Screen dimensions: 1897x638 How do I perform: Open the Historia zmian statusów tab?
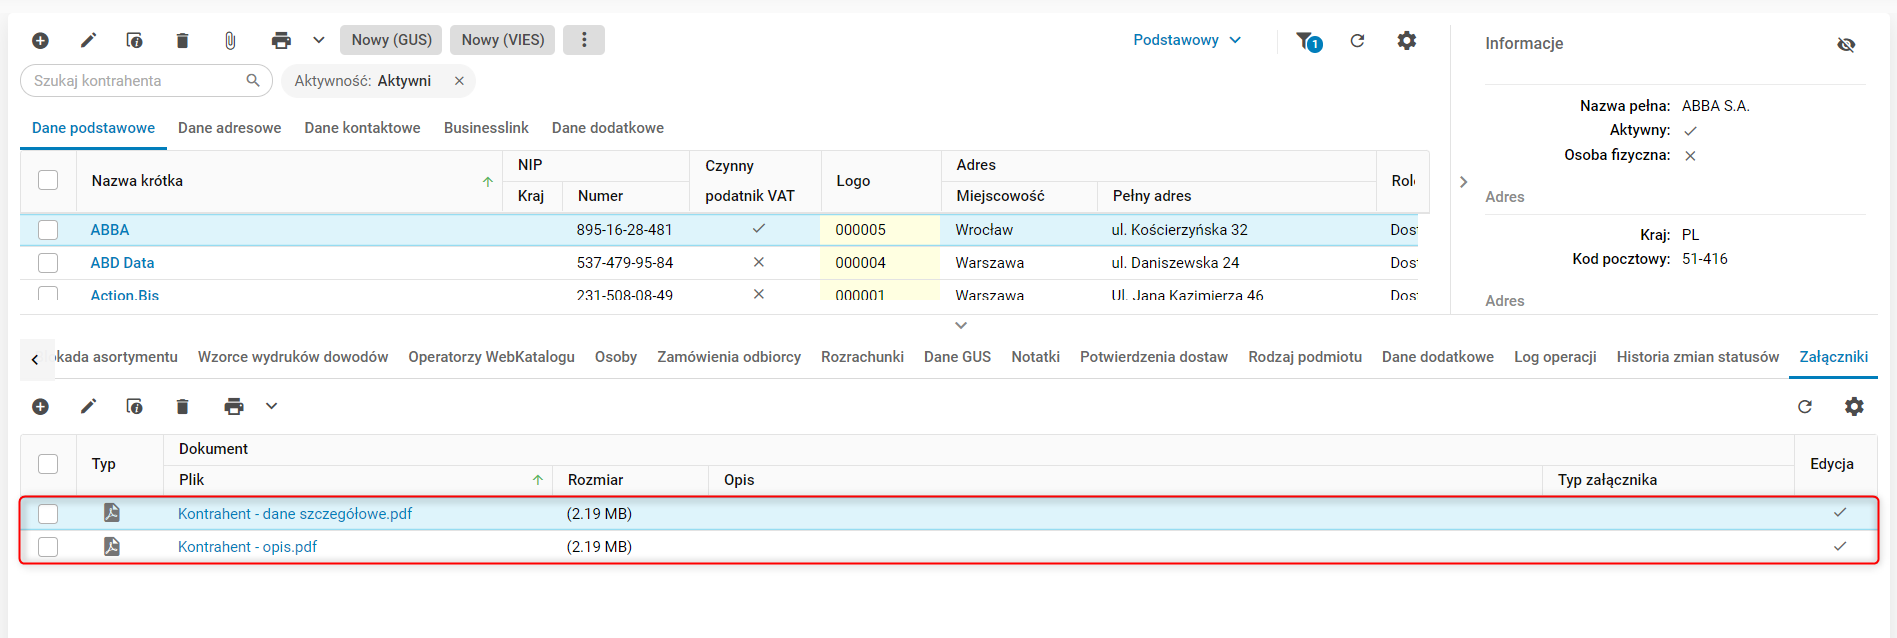1698,357
